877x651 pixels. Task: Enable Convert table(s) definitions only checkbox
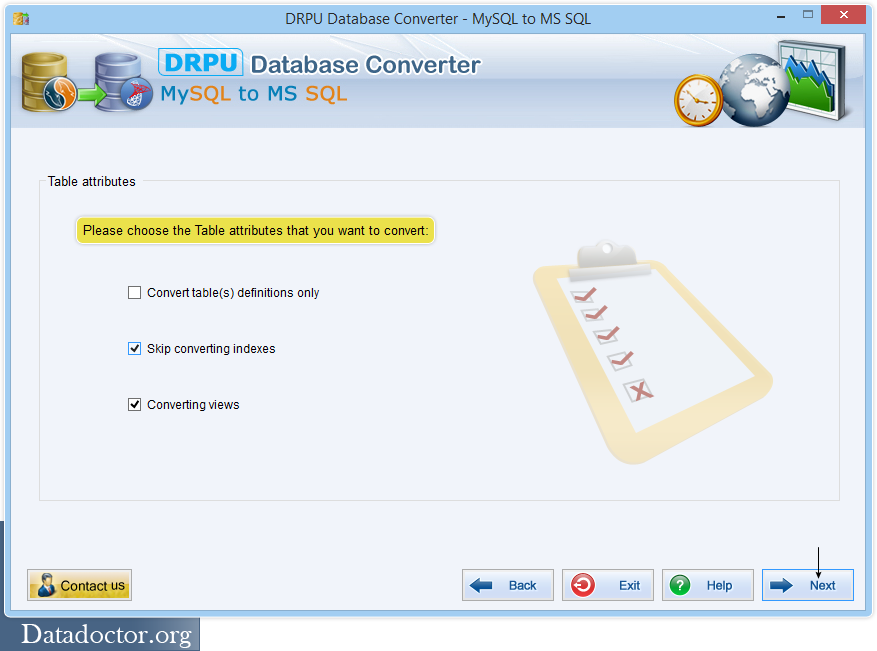tap(134, 293)
